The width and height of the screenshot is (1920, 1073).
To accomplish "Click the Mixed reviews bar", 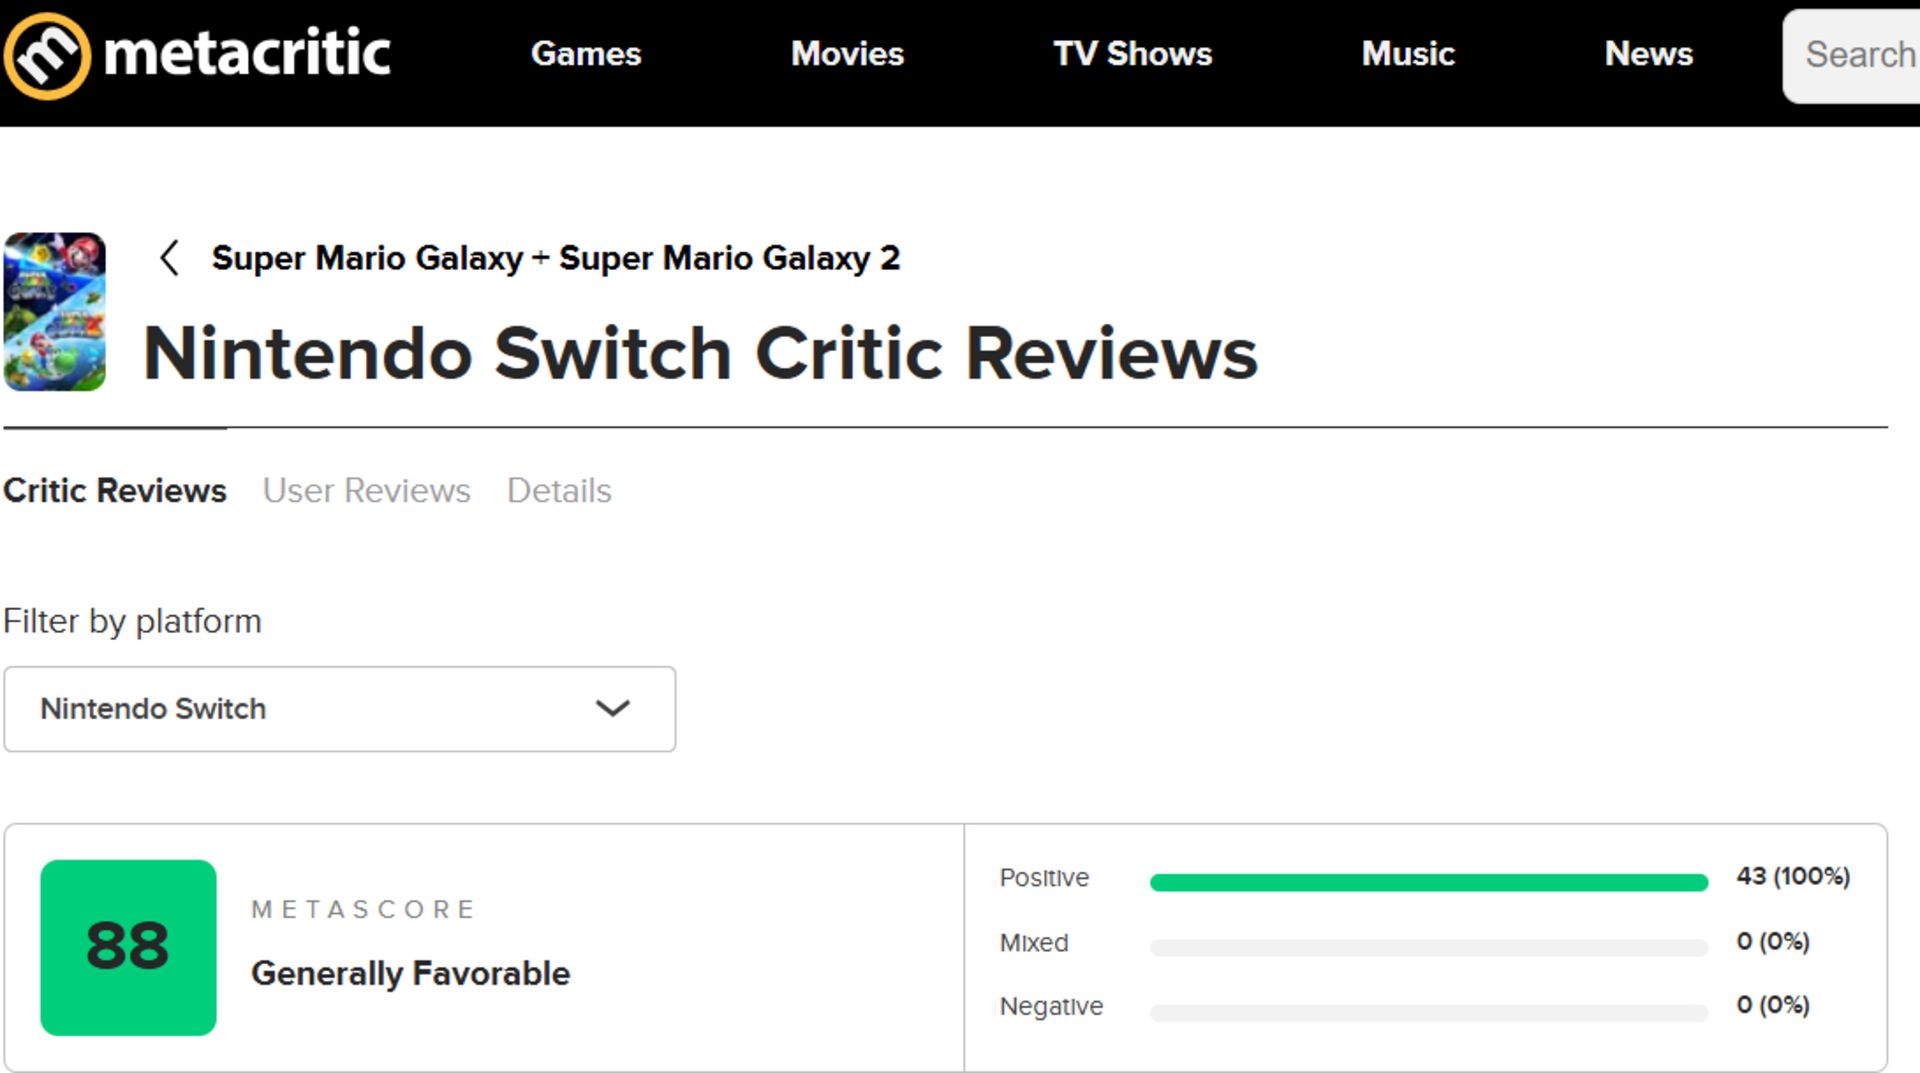I will (1428, 947).
